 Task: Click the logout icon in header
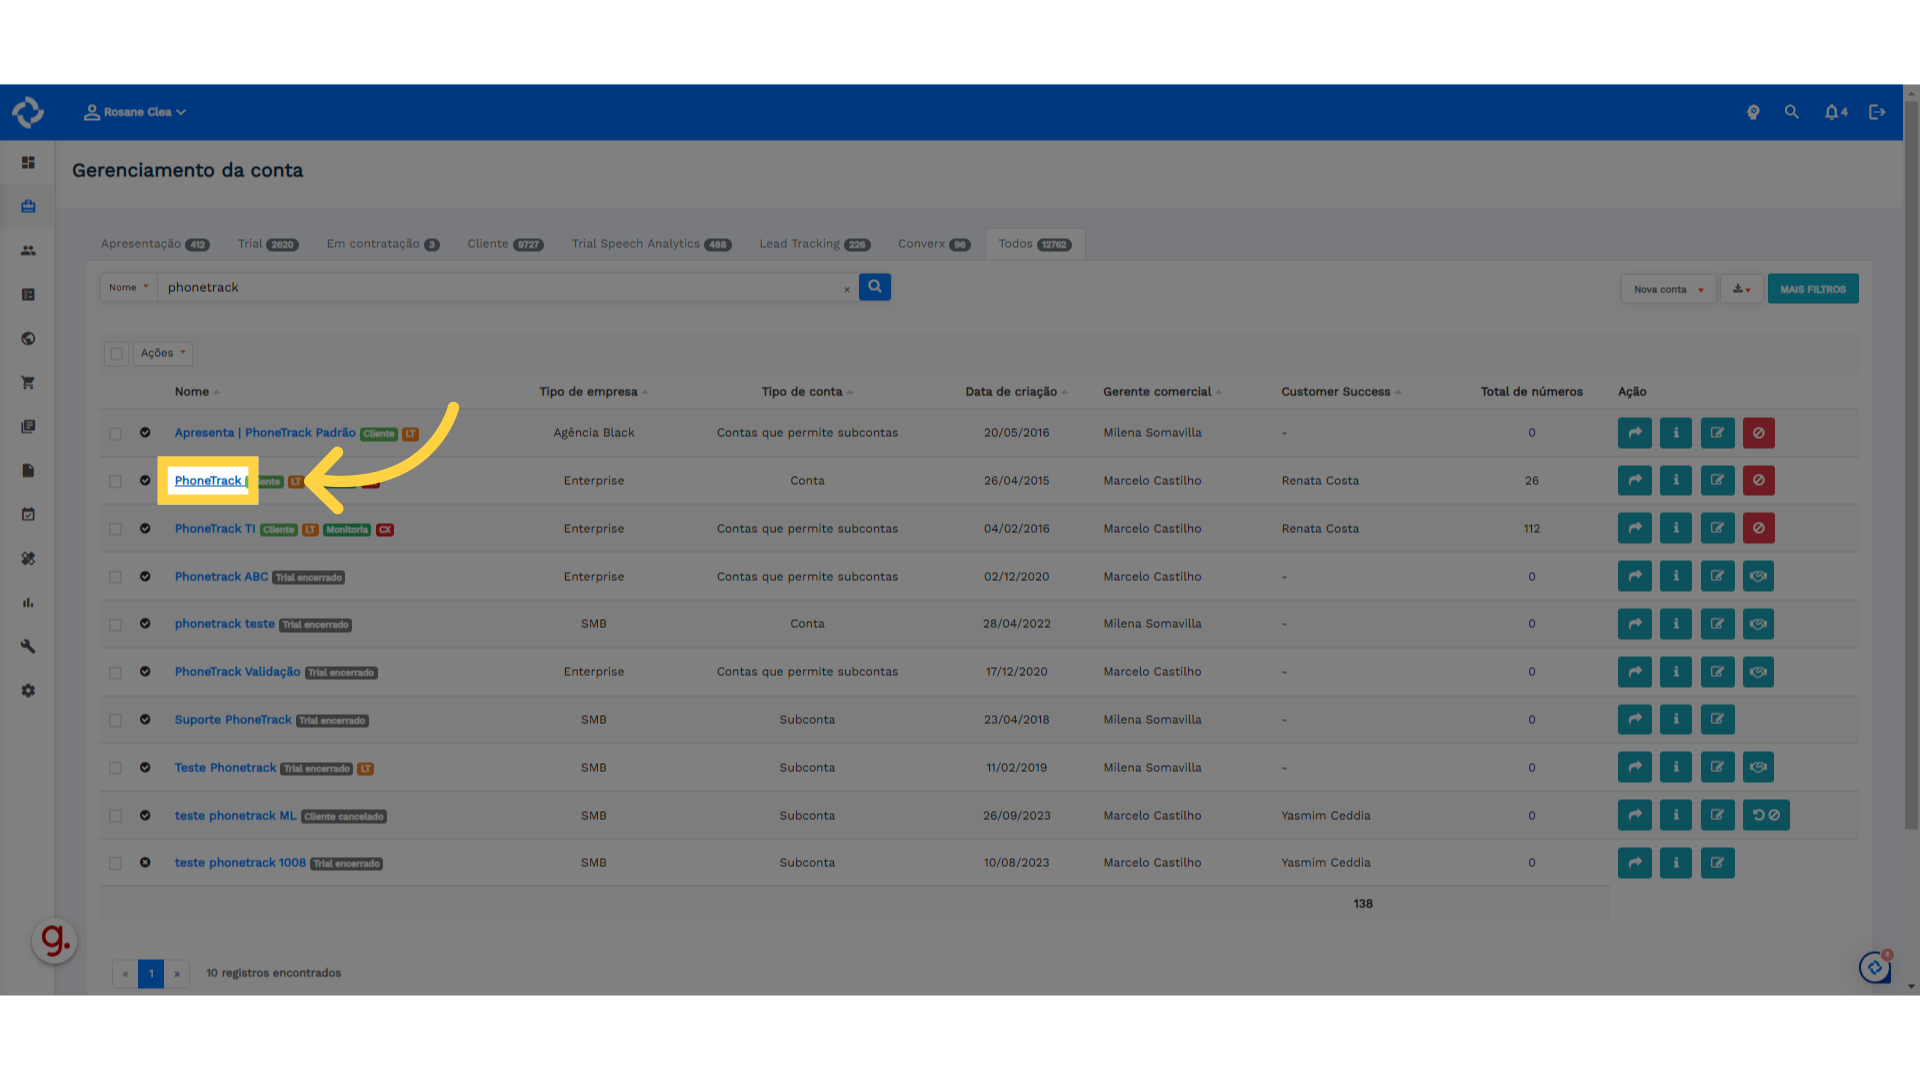click(x=1877, y=112)
